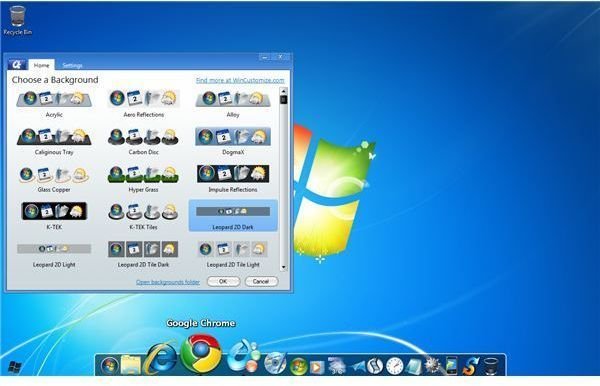Viewport: 600px width, 386px height.
Task: Launch Internet Explorer from the dock
Action: click(161, 358)
